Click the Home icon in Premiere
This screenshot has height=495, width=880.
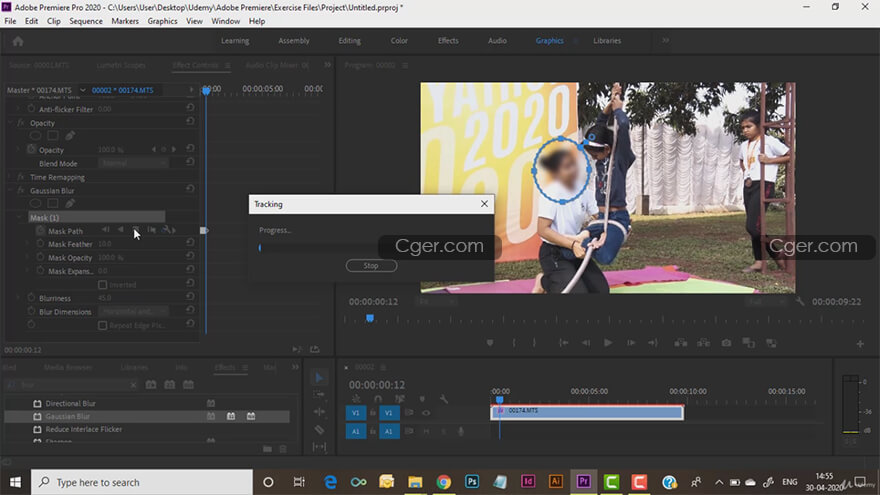(18, 41)
